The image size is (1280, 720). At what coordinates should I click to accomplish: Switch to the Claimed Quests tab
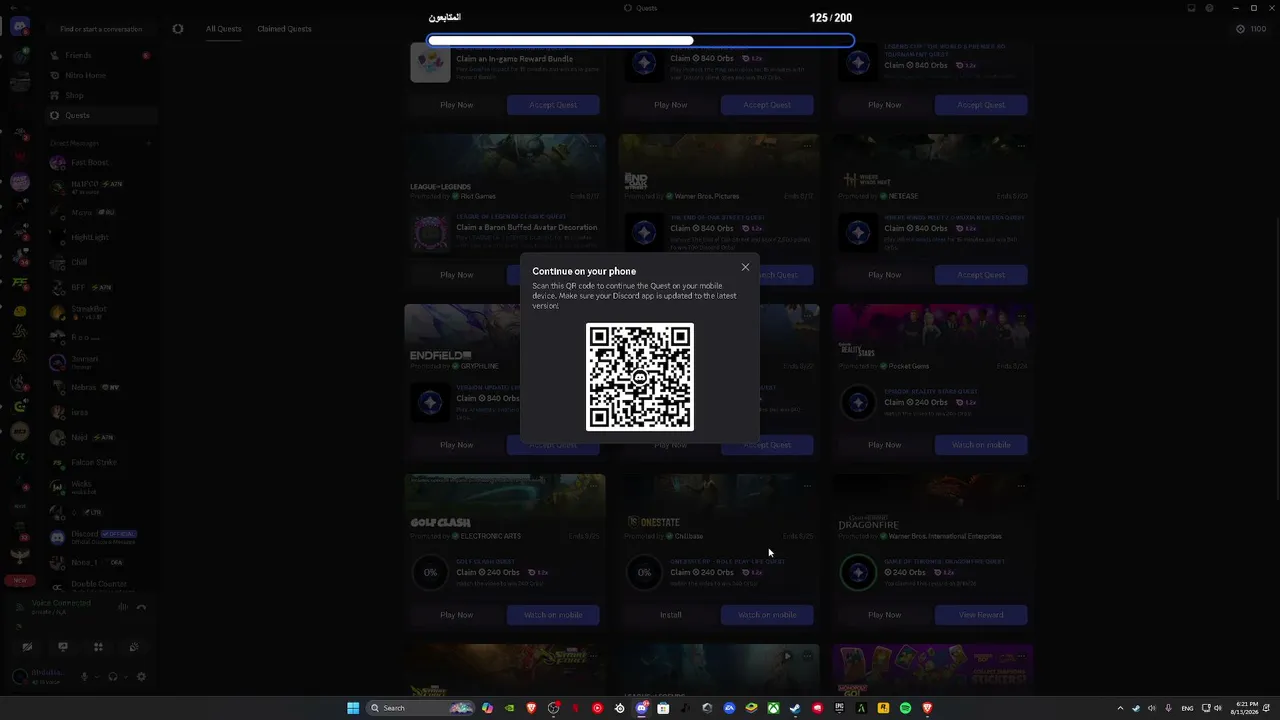[x=284, y=29]
